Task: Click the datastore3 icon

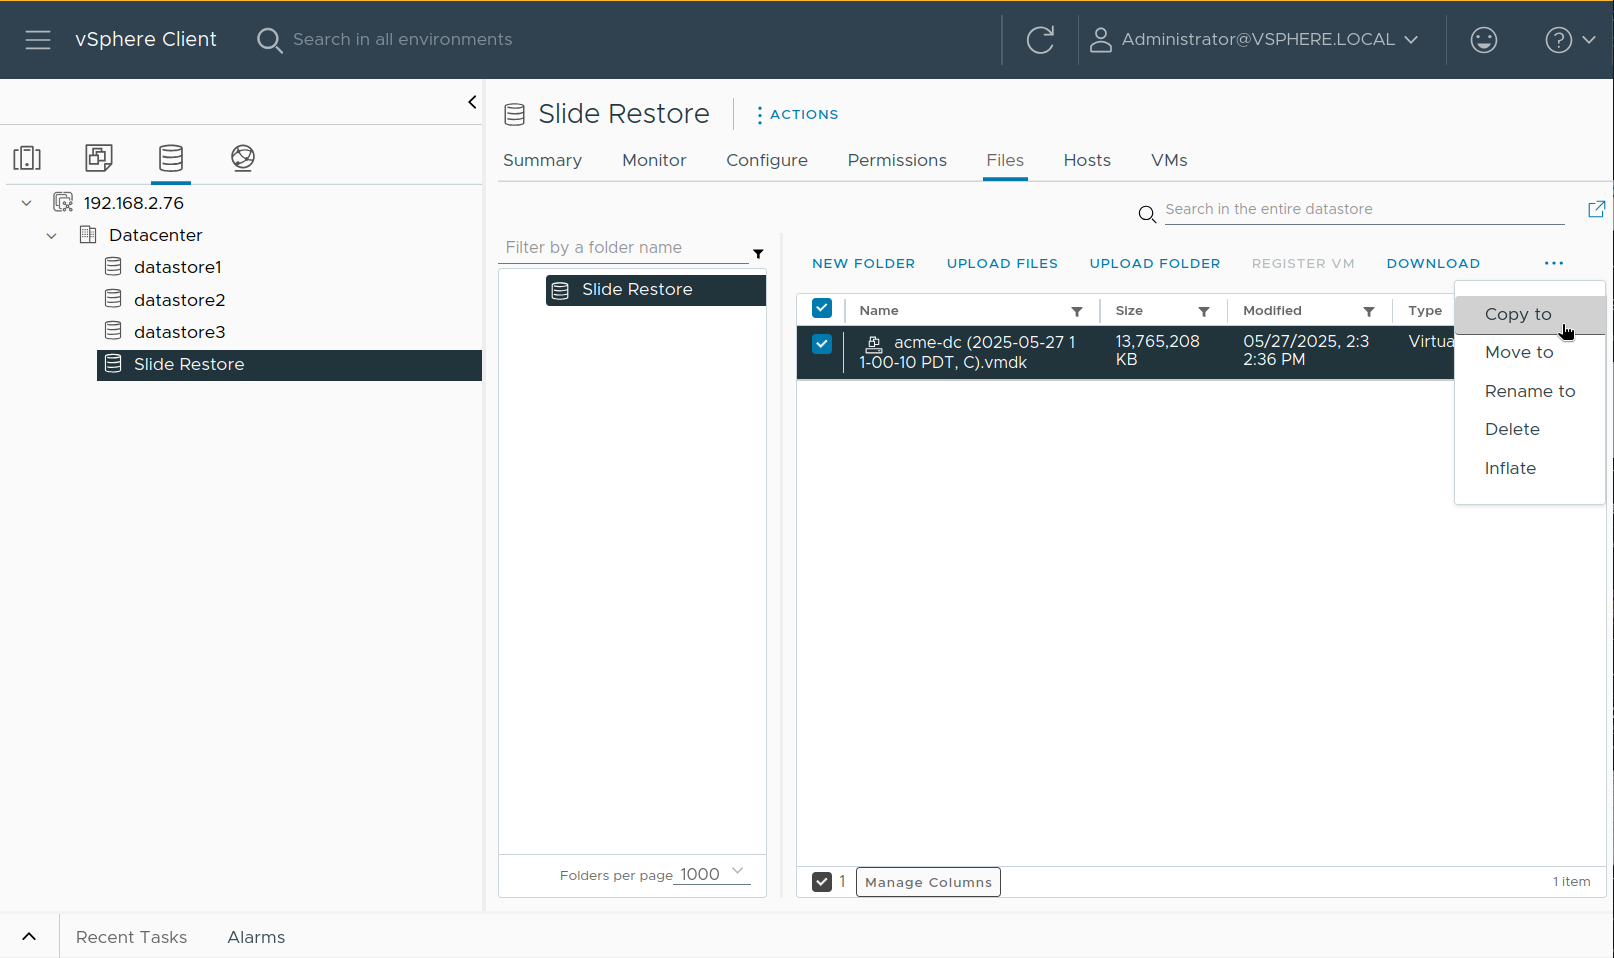Action: pyautogui.click(x=113, y=331)
